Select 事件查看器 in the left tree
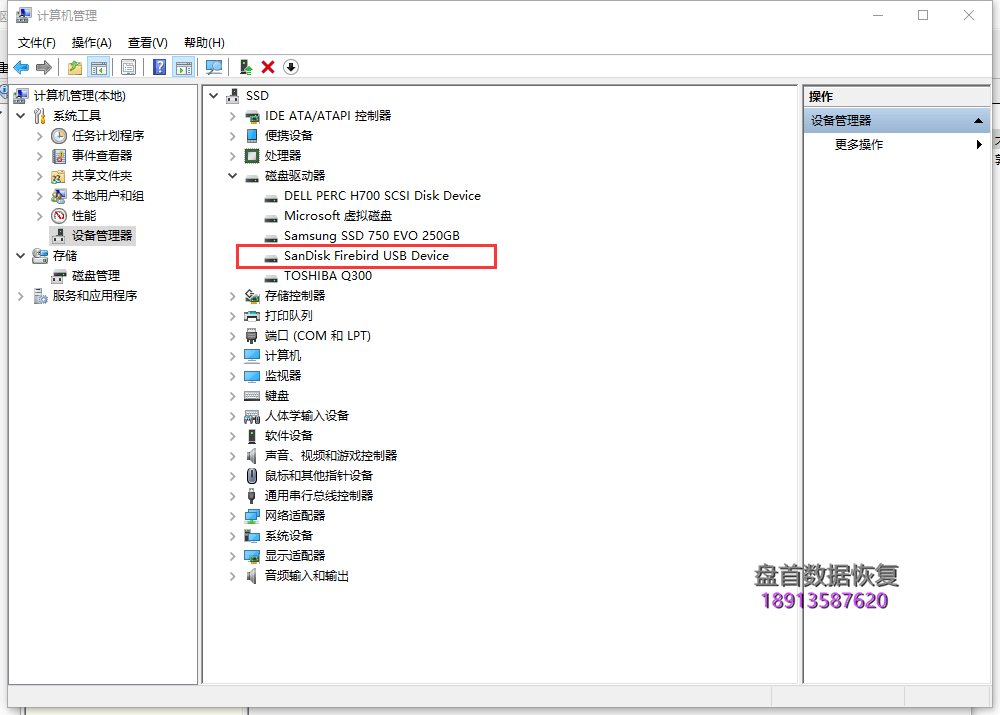Viewport: 1000px width, 715px height. point(102,156)
